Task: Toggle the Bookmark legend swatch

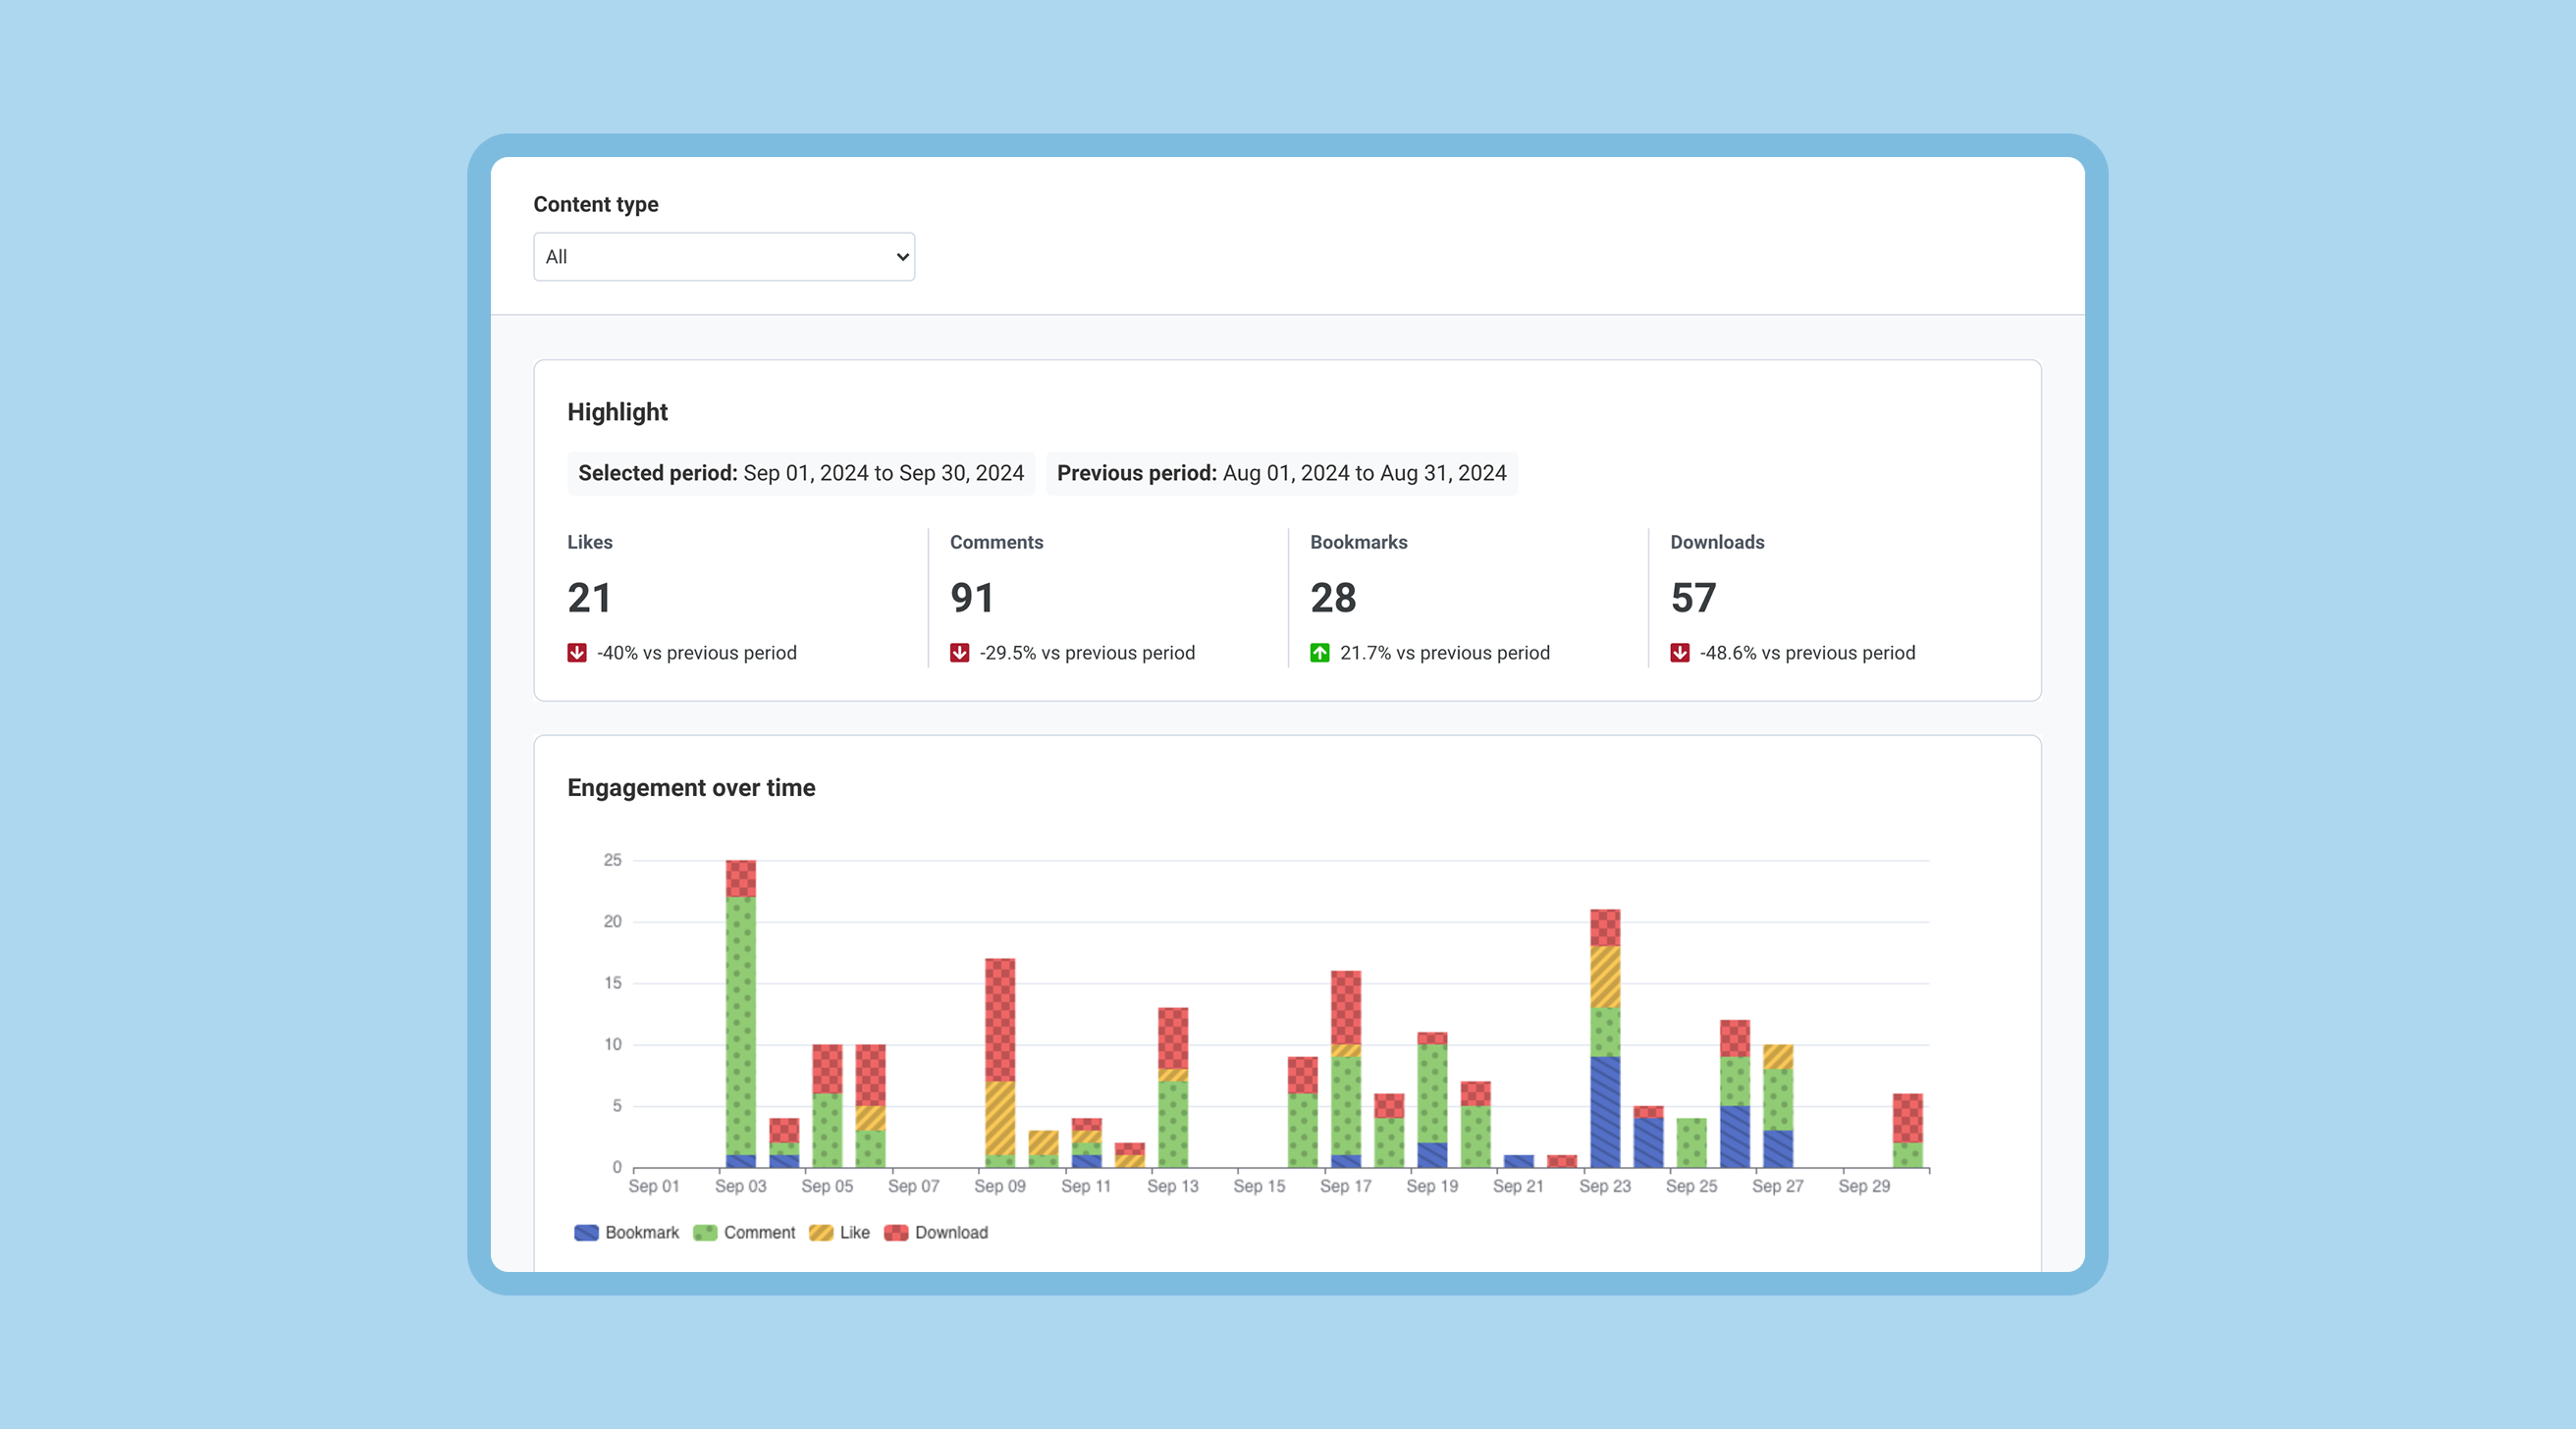Action: coord(587,1232)
